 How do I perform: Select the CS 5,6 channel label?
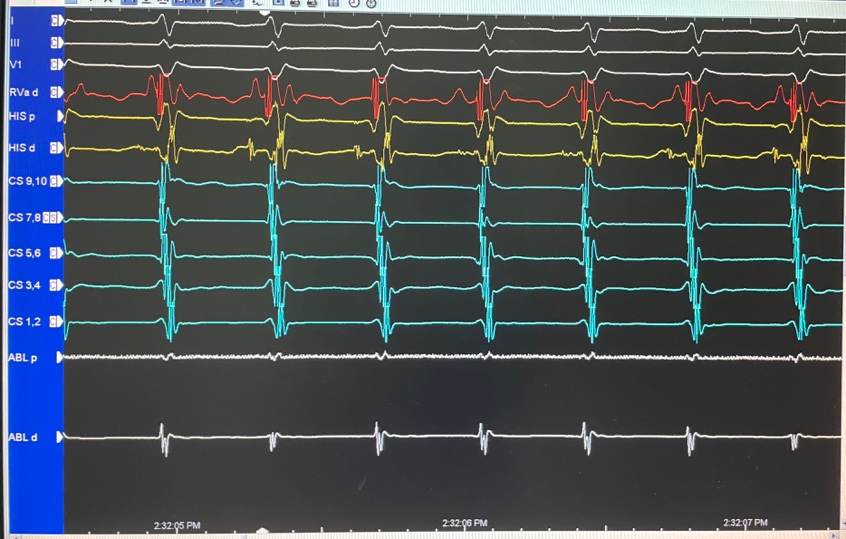tap(24, 253)
